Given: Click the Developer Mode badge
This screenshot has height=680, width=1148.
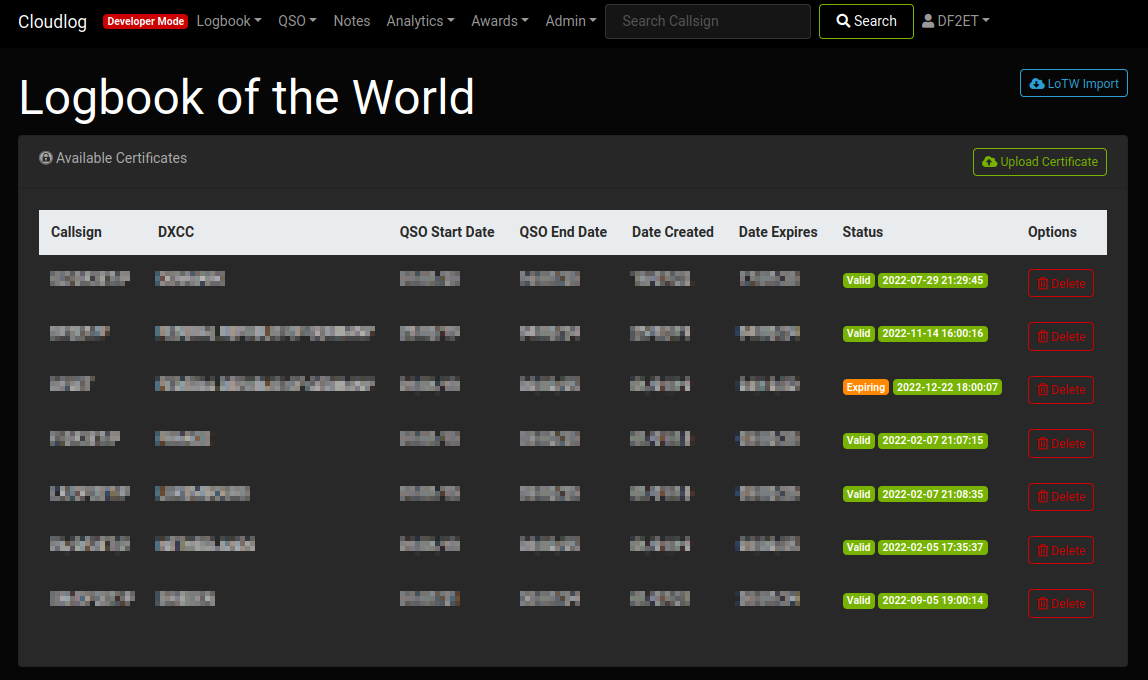Looking at the screenshot, I should [145, 21].
